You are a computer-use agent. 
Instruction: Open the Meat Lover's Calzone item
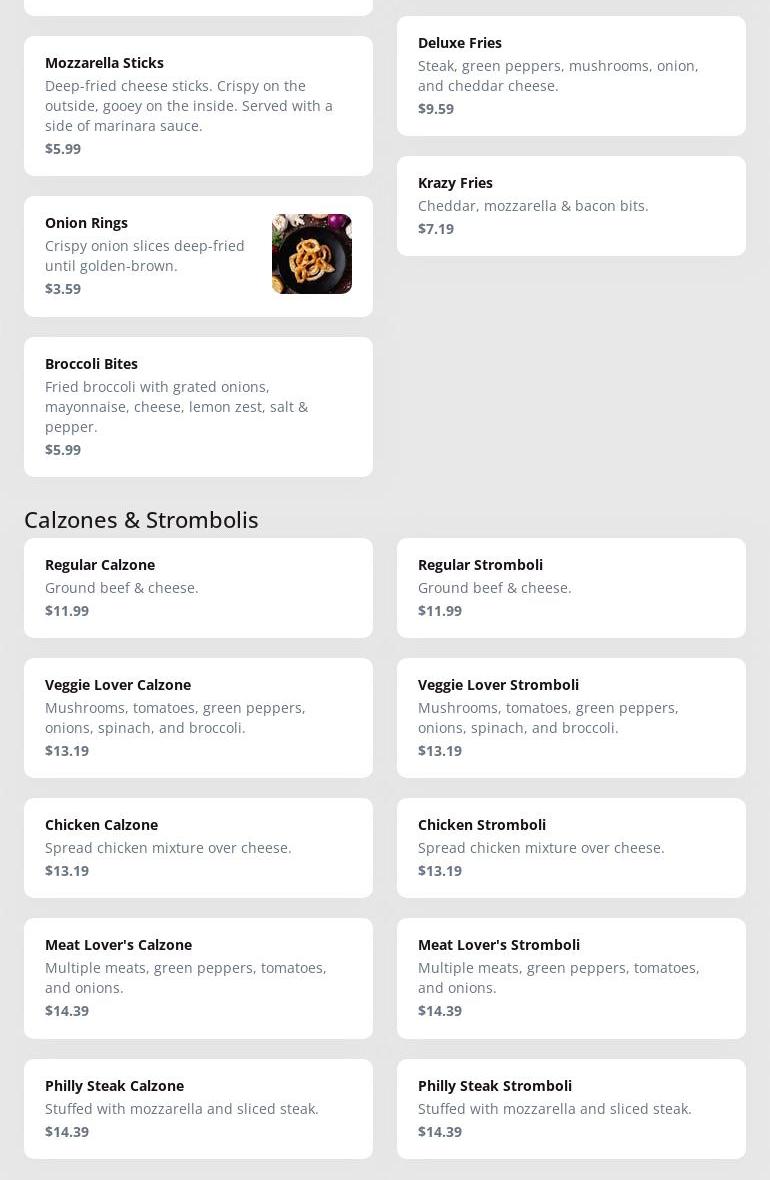tap(198, 978)
